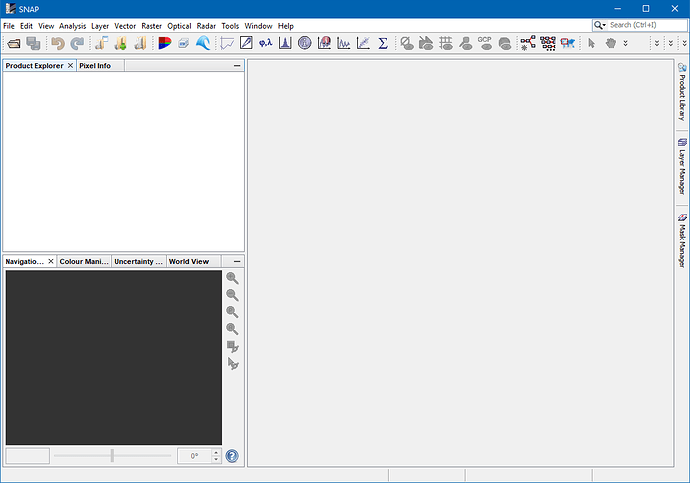Open the Geo-coding phi-lambda tool
Screen dimensions: 690x483
tap(265, 43)
